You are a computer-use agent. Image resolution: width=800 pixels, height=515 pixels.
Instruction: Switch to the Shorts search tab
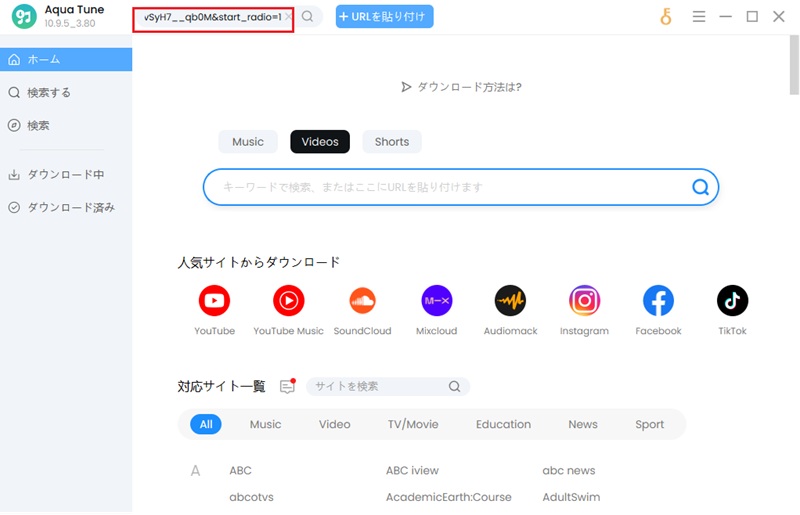coord(392,141)
